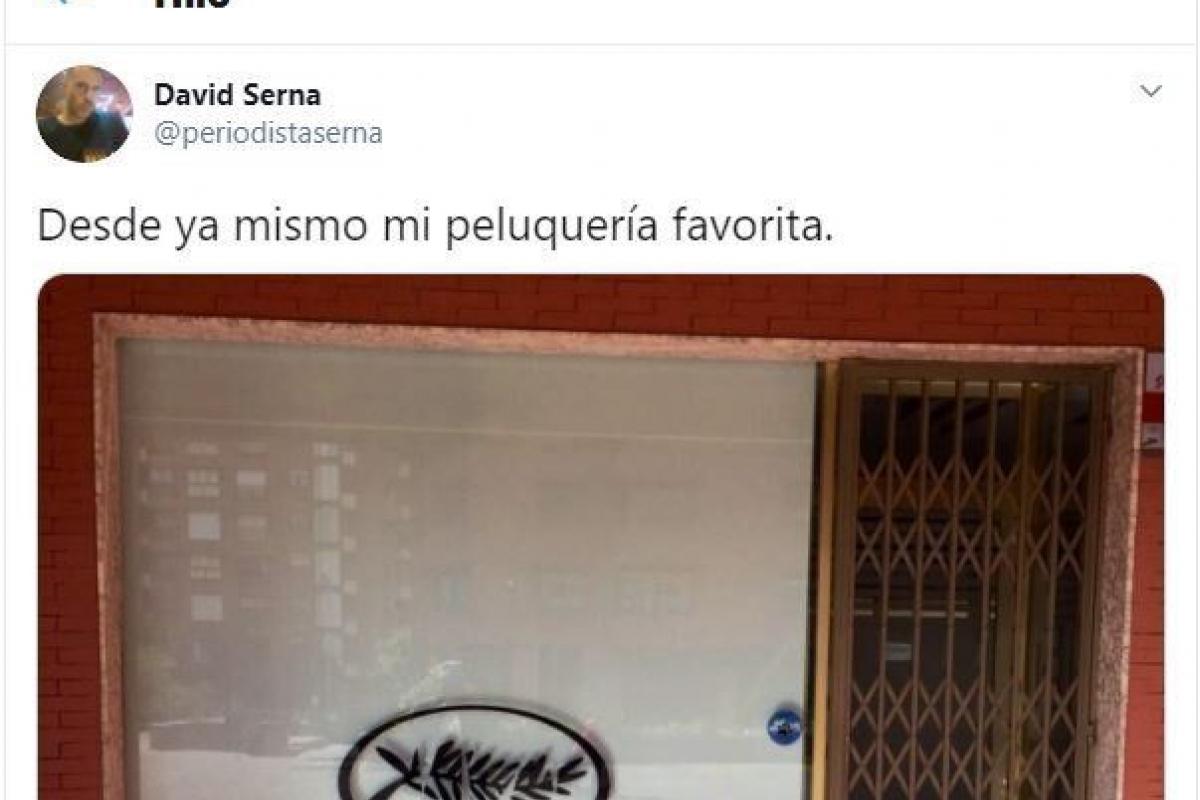The image size is (1200, 800).
Task: Click the cropped Hilo header at top
Action: (x=191, y=5)
